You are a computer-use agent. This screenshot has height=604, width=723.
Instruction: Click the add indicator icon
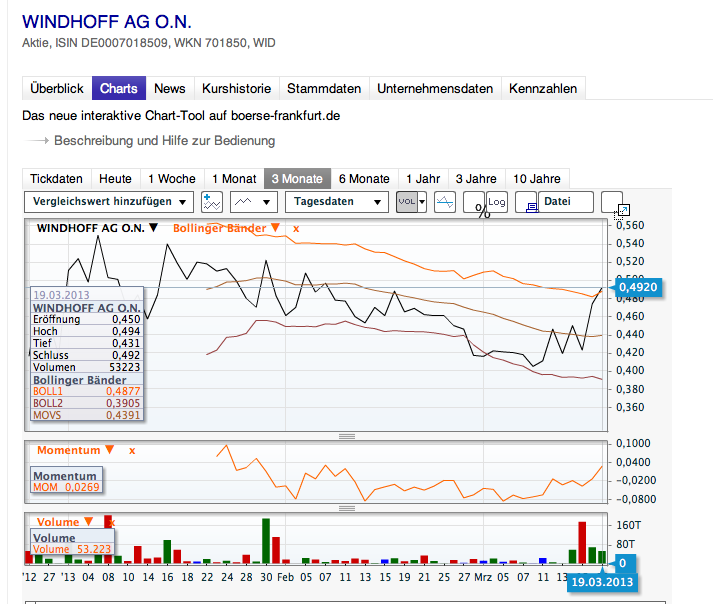click(x=212, y=202)
